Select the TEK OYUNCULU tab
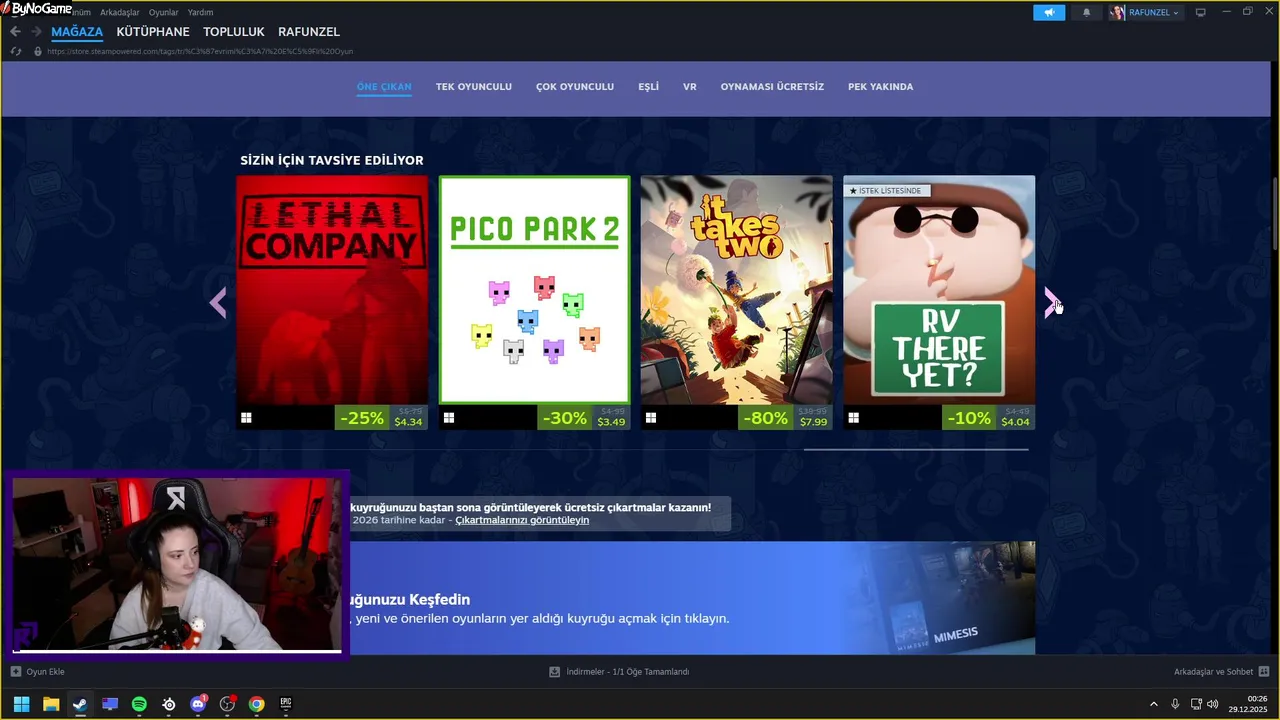Image resolution: width=1280 pixels, height=720 pixels. 474,87
